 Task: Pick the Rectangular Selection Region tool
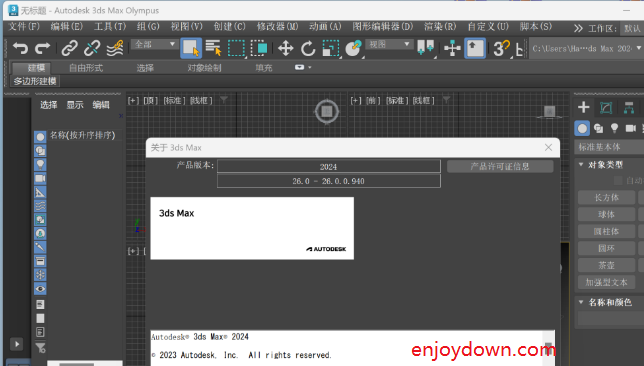pos(236,48)
